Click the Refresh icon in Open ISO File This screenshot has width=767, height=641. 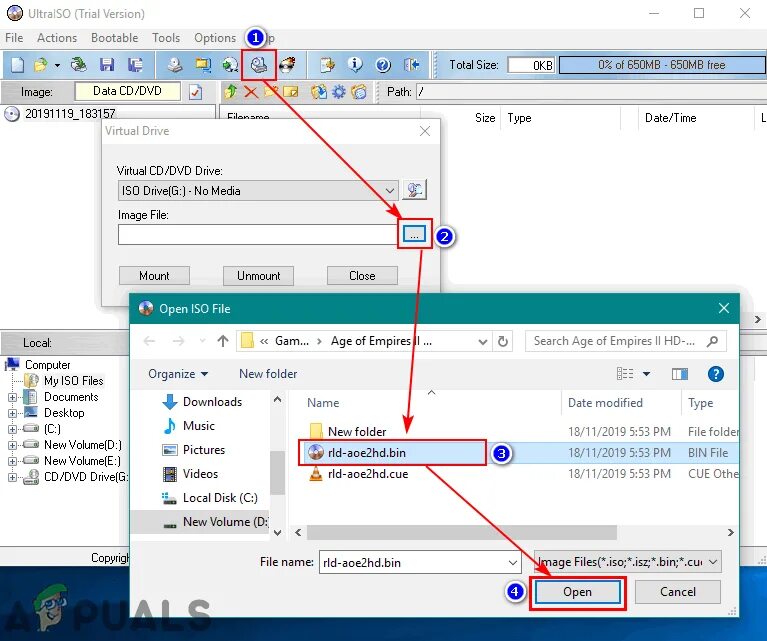[x=503, y=341]
